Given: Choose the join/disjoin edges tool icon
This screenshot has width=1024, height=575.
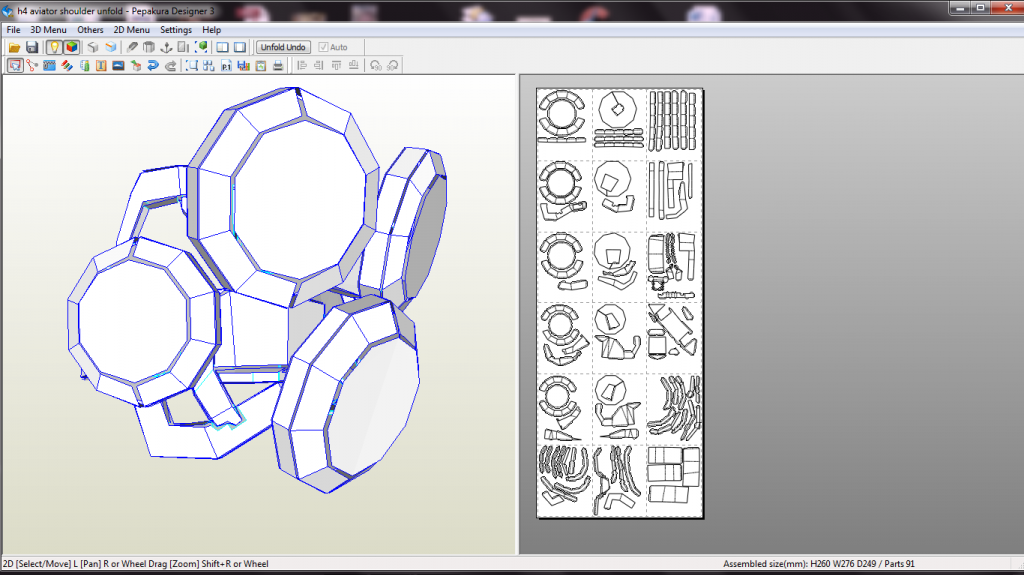Looking at the screenshot, I should 32,66.
